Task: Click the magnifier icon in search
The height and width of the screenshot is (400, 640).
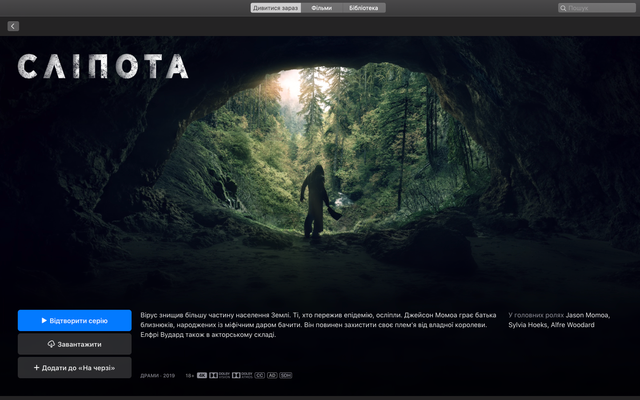Action: coord(564,8)
